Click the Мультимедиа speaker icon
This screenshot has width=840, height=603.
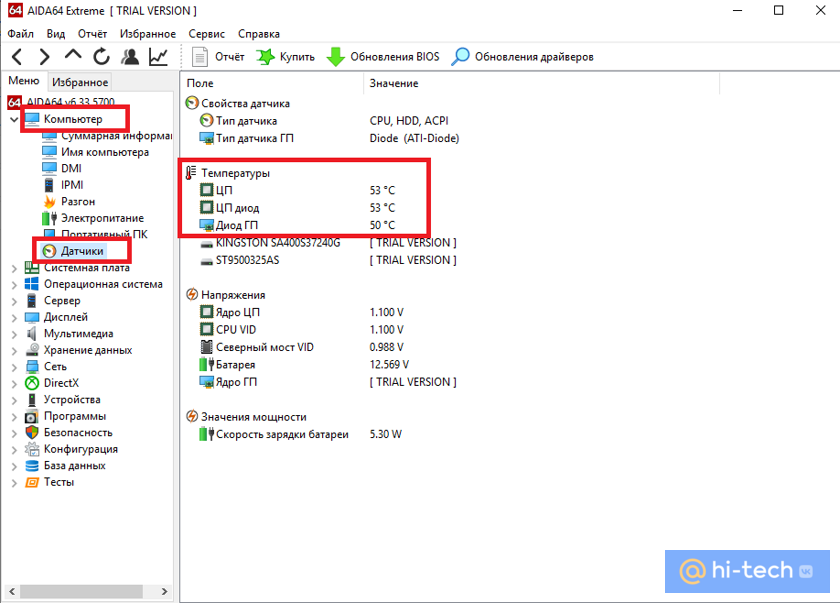pyautogui.click(x=32, y=334)
